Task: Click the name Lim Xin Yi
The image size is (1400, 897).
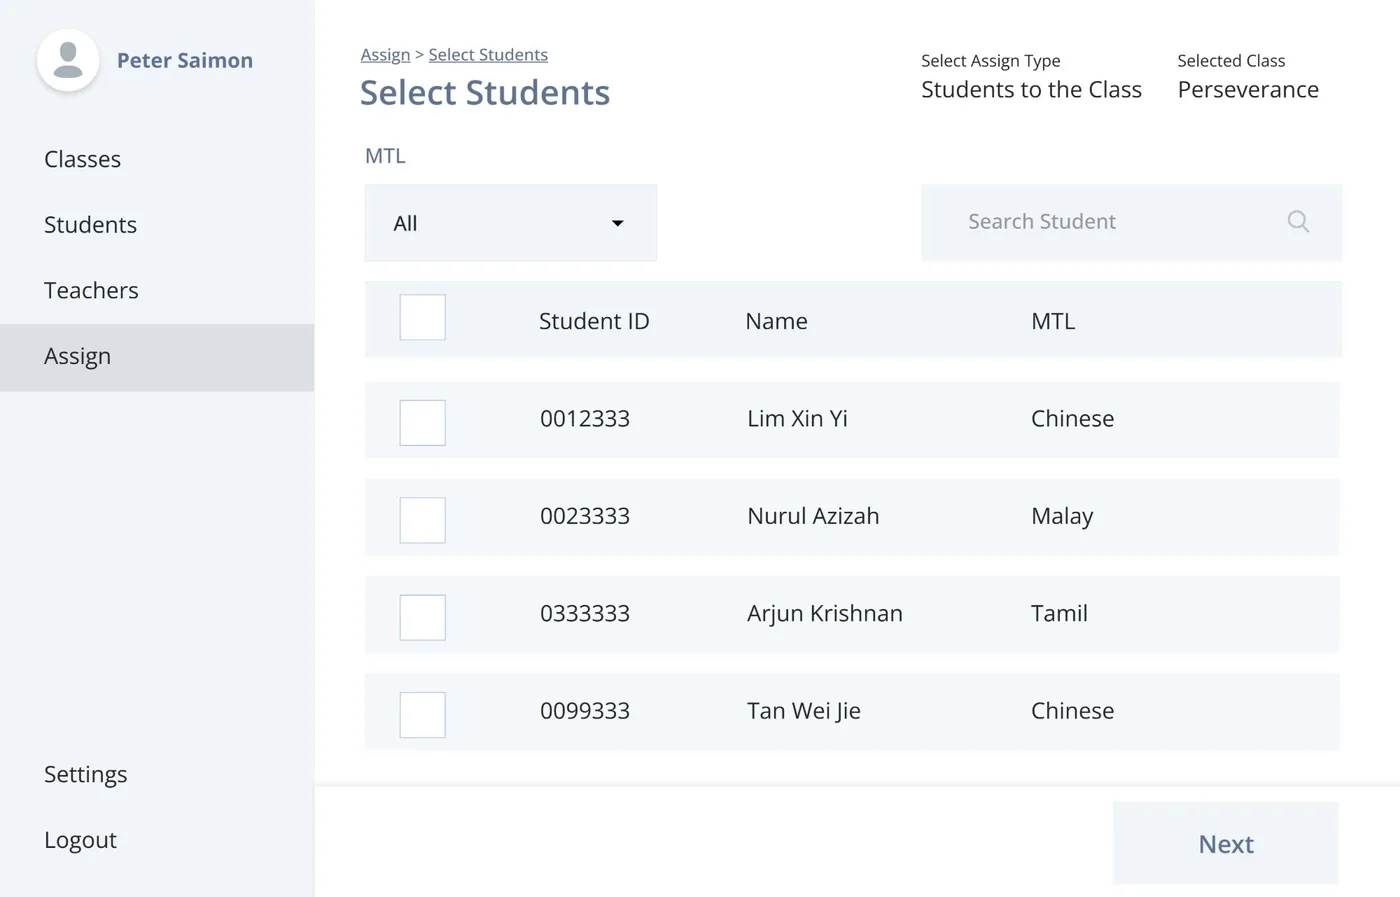Action: point(797,419)
